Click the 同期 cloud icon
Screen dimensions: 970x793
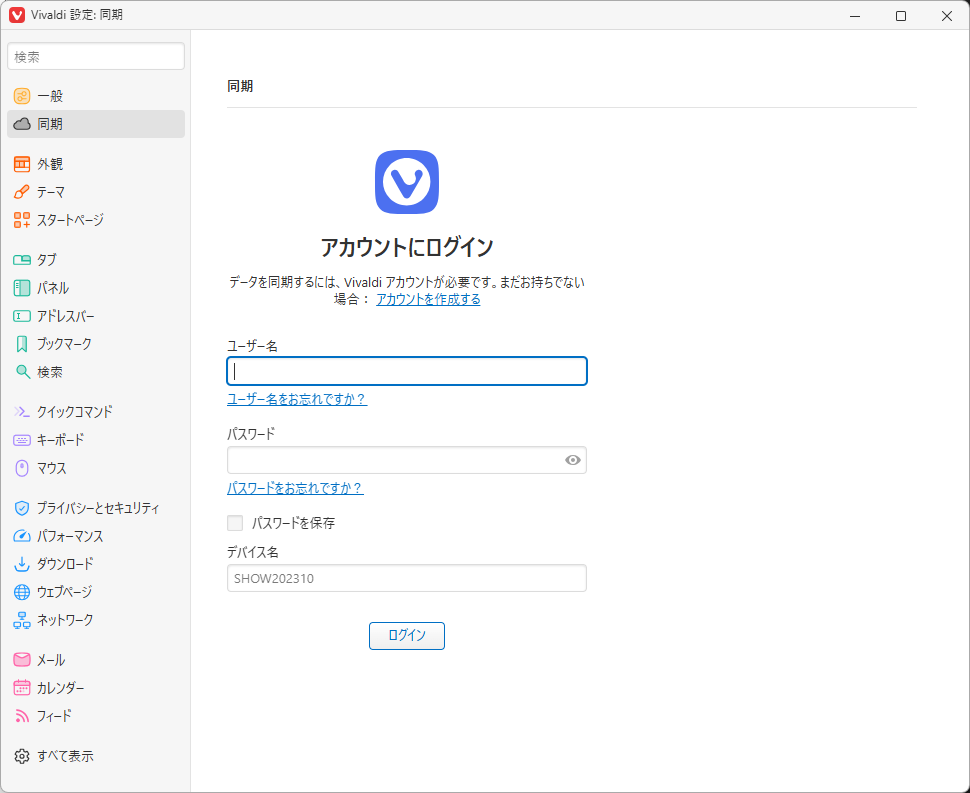[22, 124]
